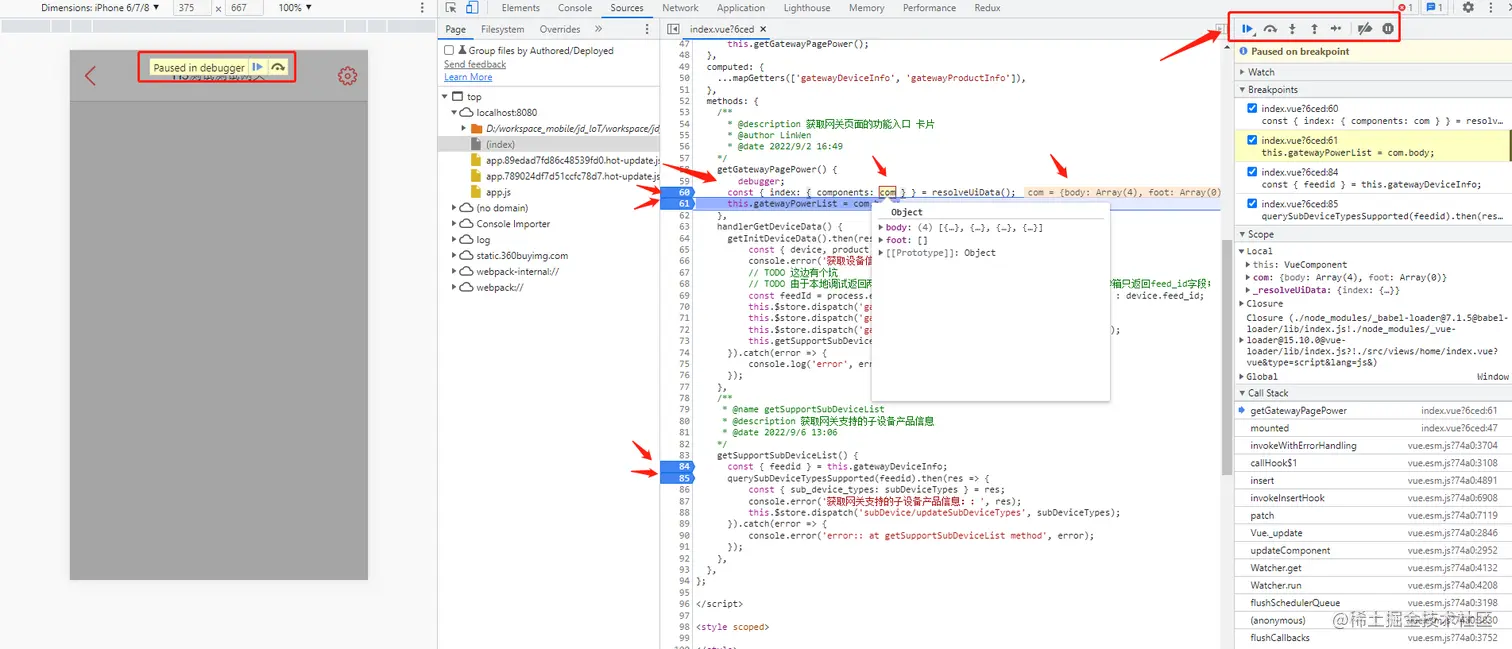Edit the device height field 667
This screenshot has width=1512, height=649.
click(243, 7)
